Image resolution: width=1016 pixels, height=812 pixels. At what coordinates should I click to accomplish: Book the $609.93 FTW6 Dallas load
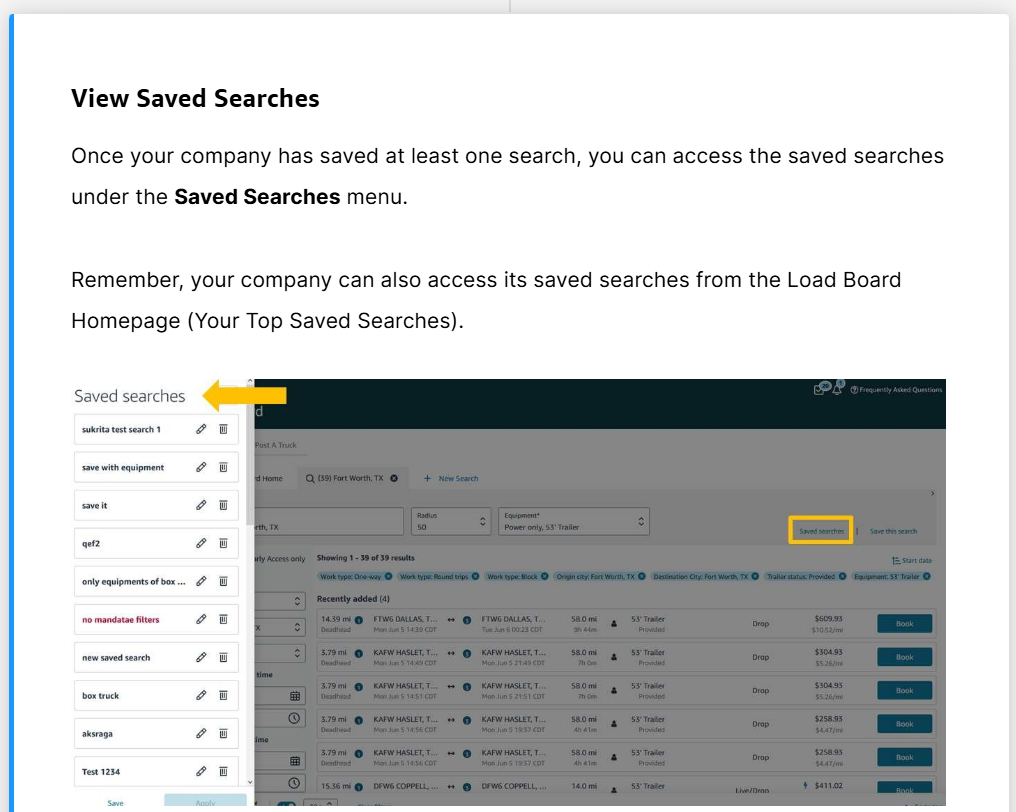click(904, 623)
